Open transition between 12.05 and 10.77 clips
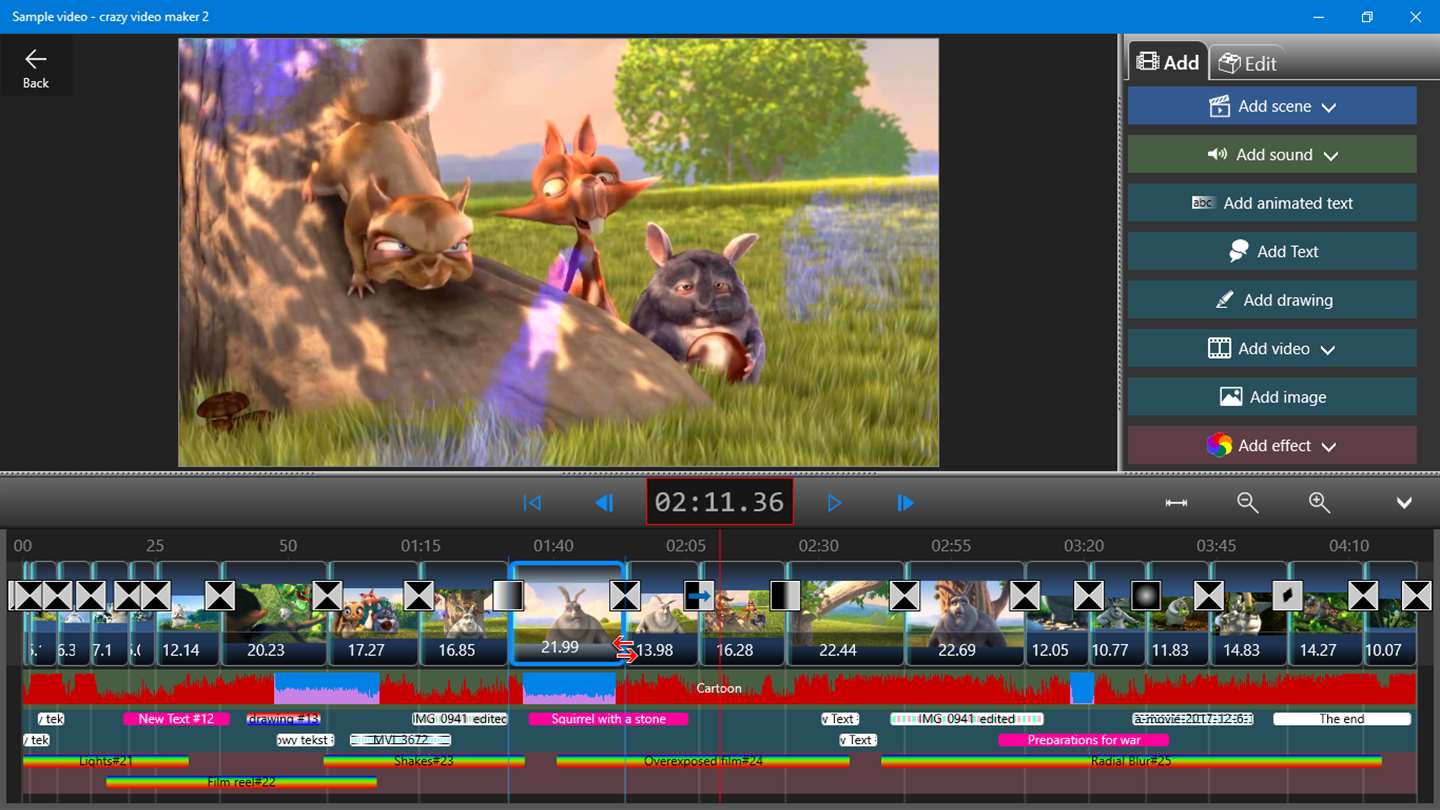This screenshot has width=1440, height=810. tap(1089, 596)
